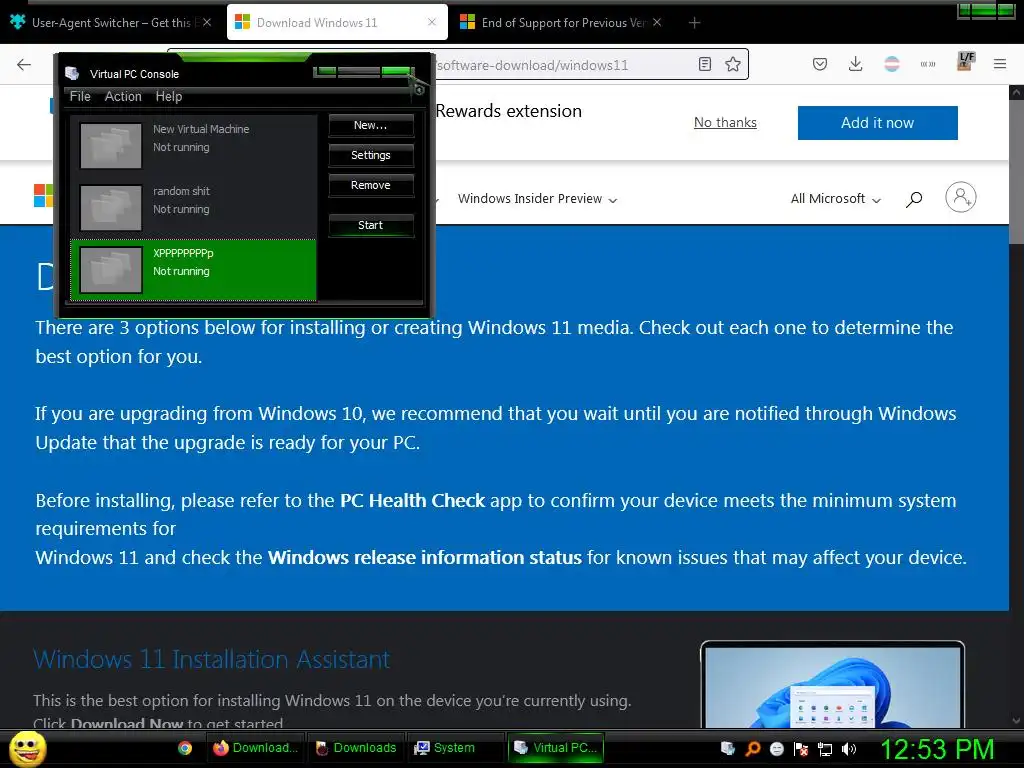Click New... button in Virtual PC Console
The height and width of the screenshot is (768, 1024).
click(x=370, y=125)
